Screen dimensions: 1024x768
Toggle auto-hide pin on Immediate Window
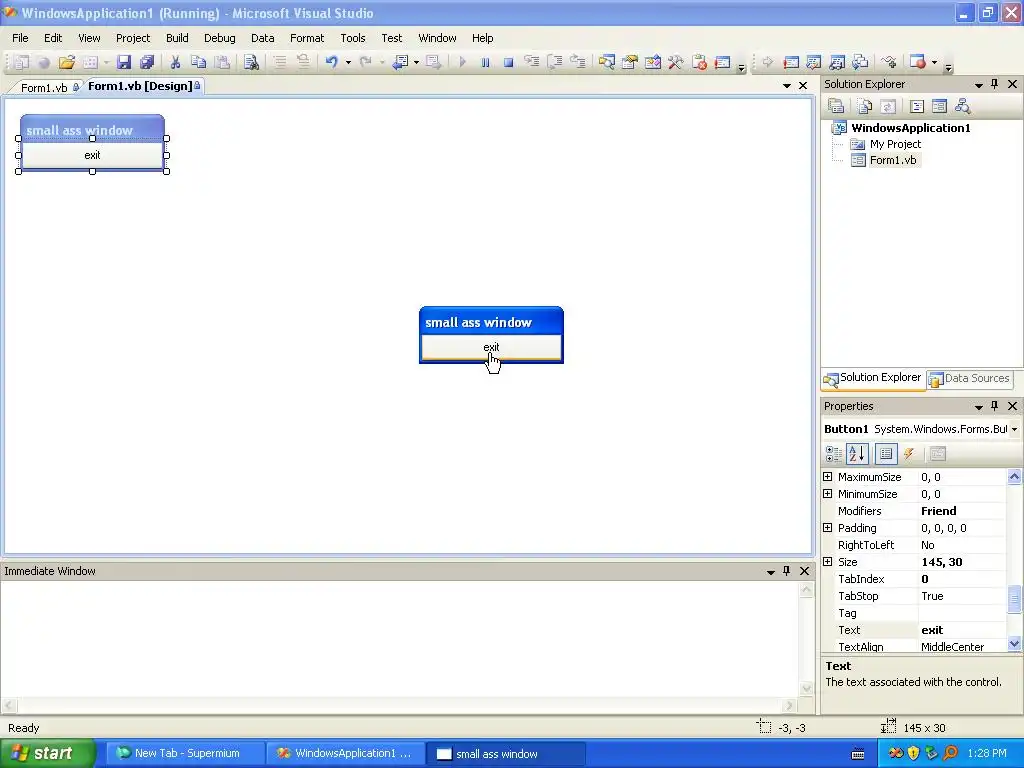(786, 571)
